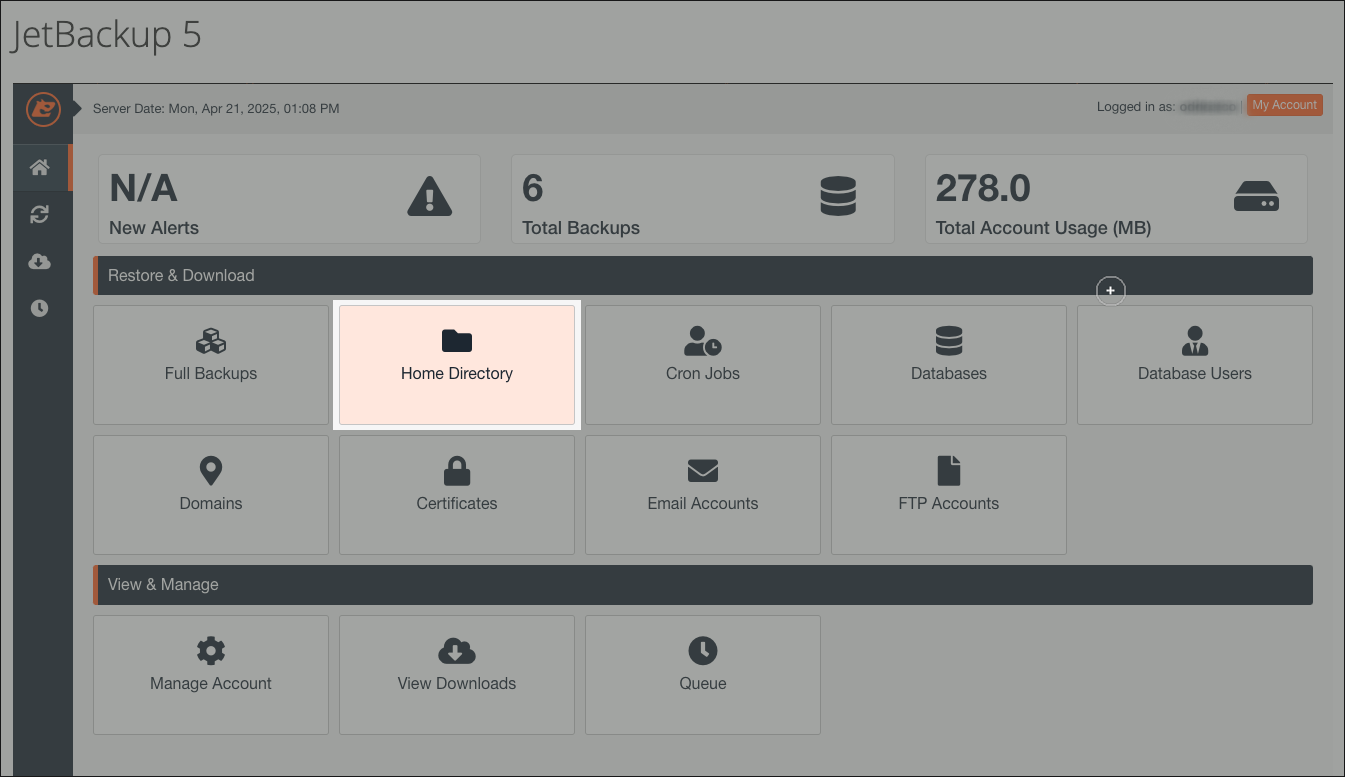Click the Restore & Download section header
Viewport: 1345px width, 777px height.
(703, 275)
